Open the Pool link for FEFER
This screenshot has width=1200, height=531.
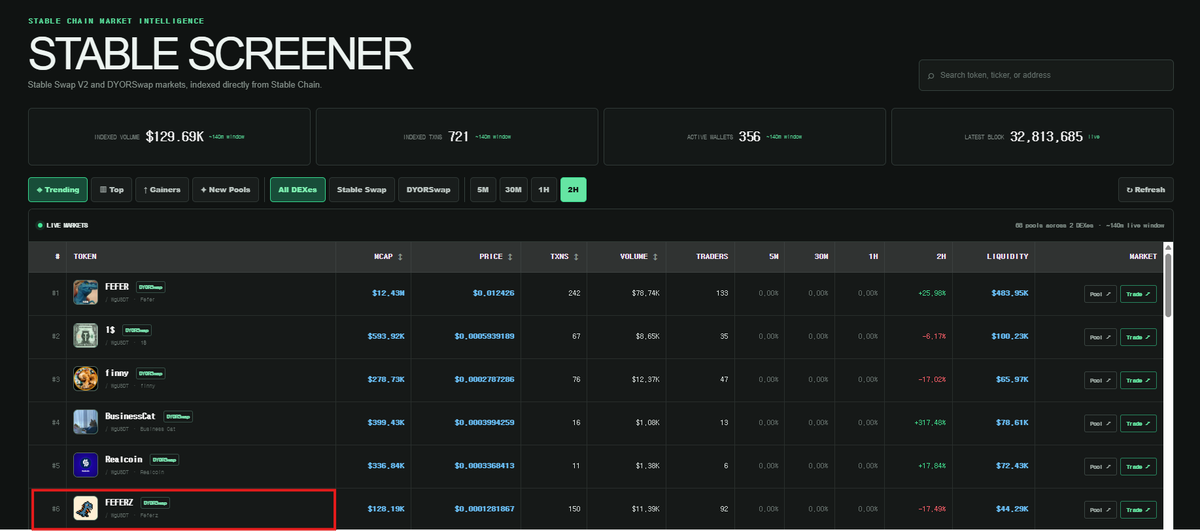(1100, 294)
